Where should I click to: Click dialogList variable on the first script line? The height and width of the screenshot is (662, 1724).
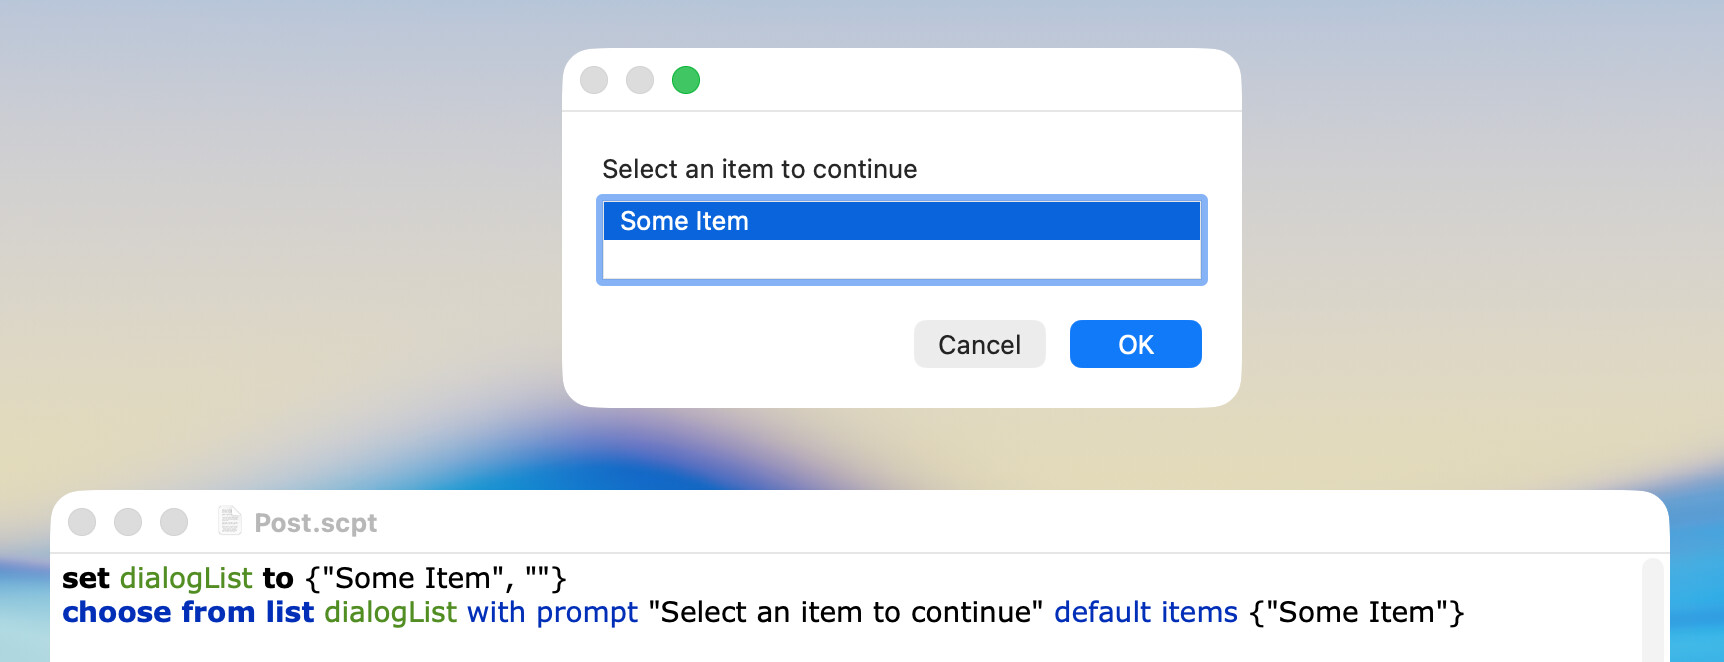(186, 578)
